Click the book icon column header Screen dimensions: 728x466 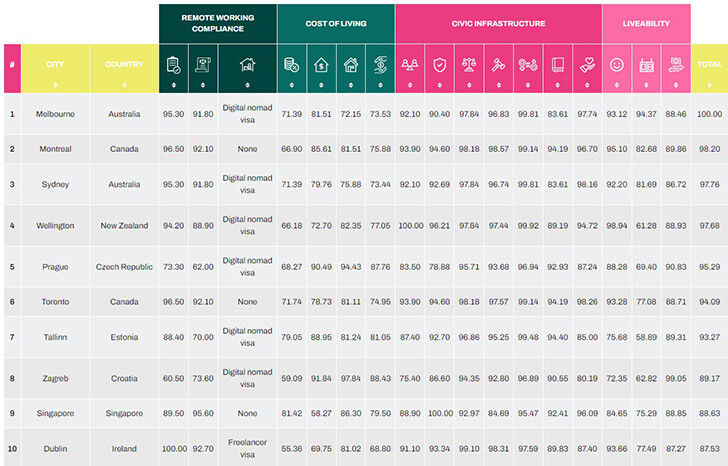coord(558,66)
